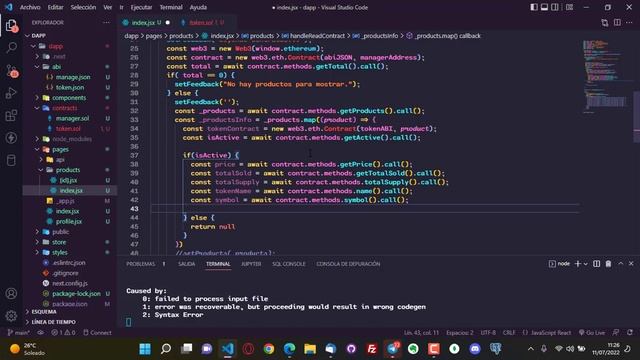Change JavaScript React language mode
640x360 pixels.
point(547,333)
